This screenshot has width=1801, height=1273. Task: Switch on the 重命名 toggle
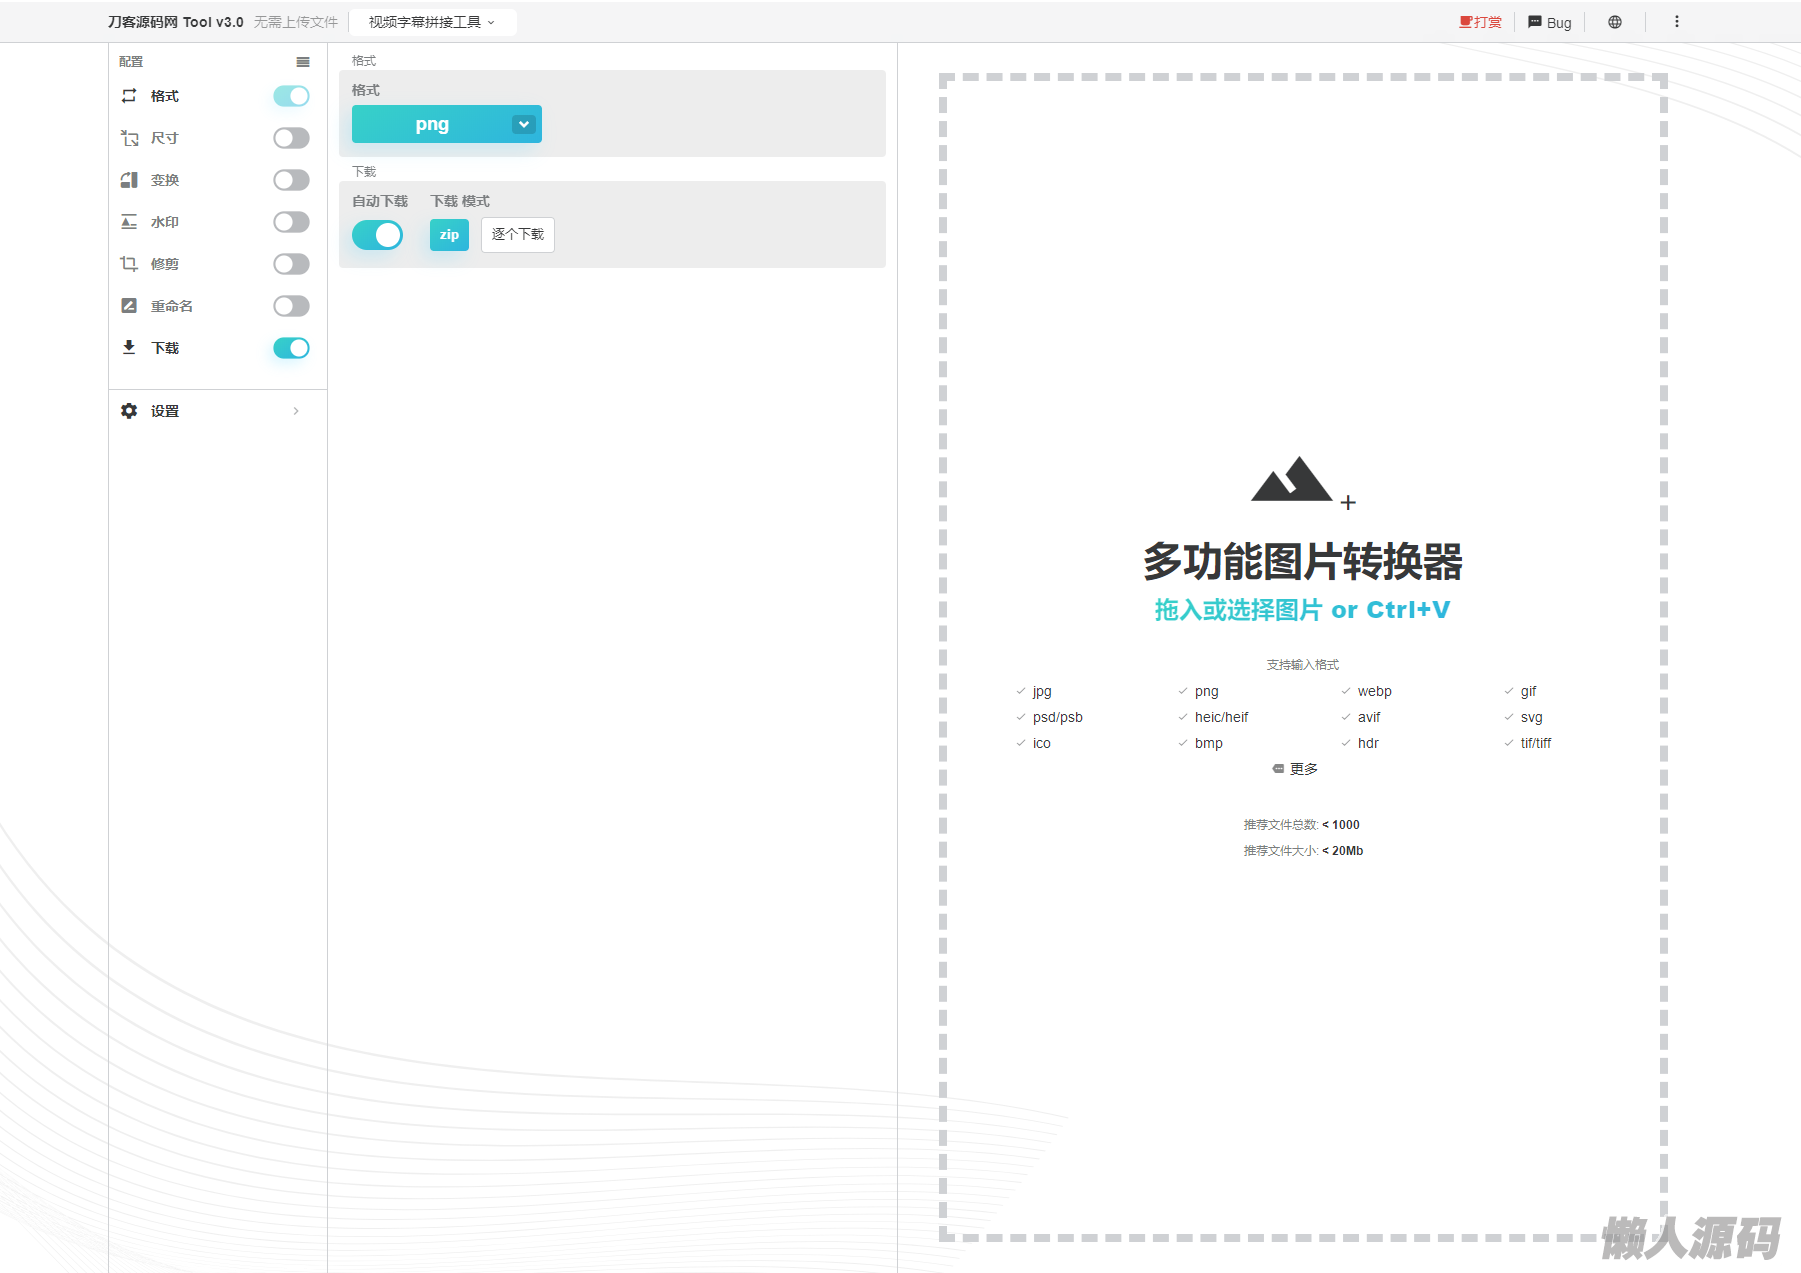click(x=291, y=306)
